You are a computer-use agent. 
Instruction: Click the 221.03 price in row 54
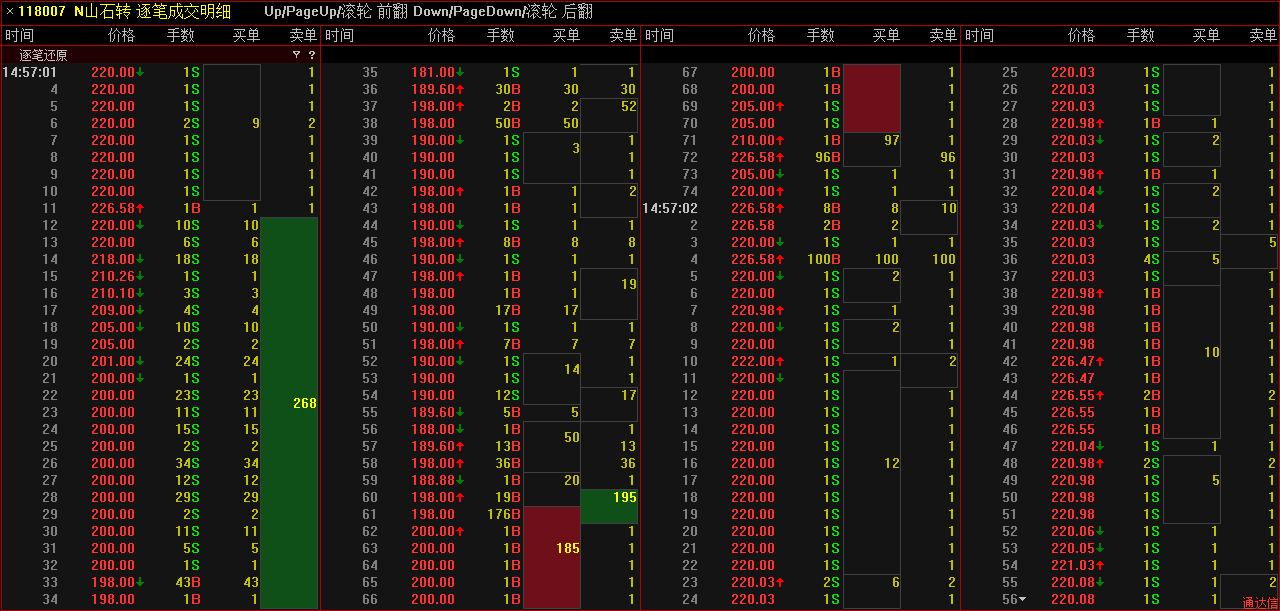coord(1072,565)
